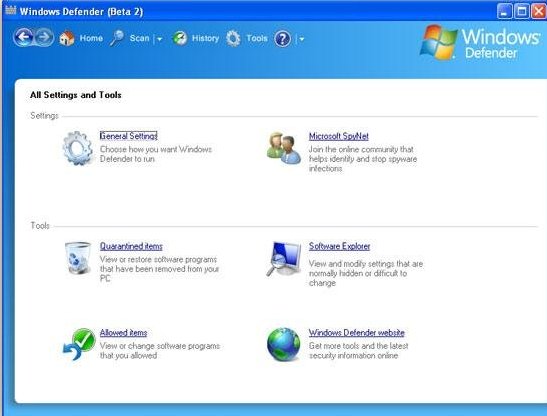This screenshot has width=547, height=416.
Task: Click the Windows Defender website globe icon
Action: 283,344
